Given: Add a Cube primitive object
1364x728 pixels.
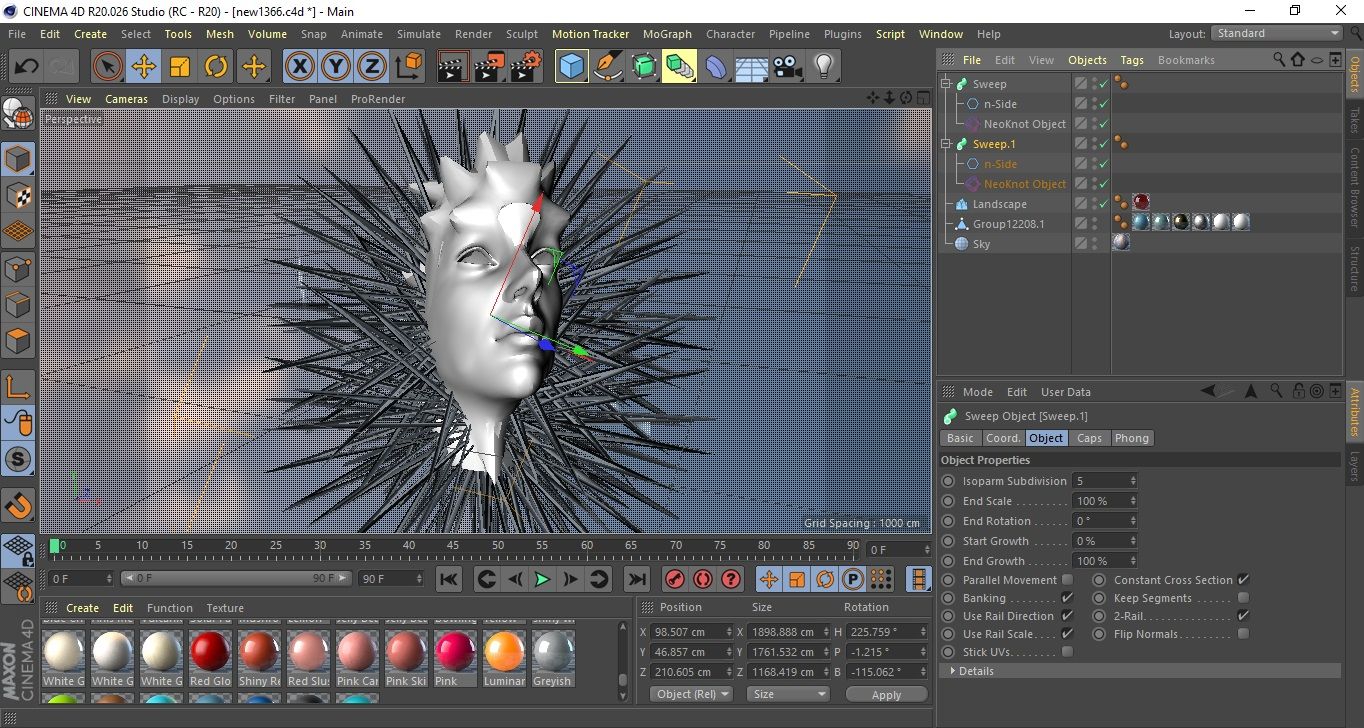Looking at the screenshot, I should click(x=571, y=67).
